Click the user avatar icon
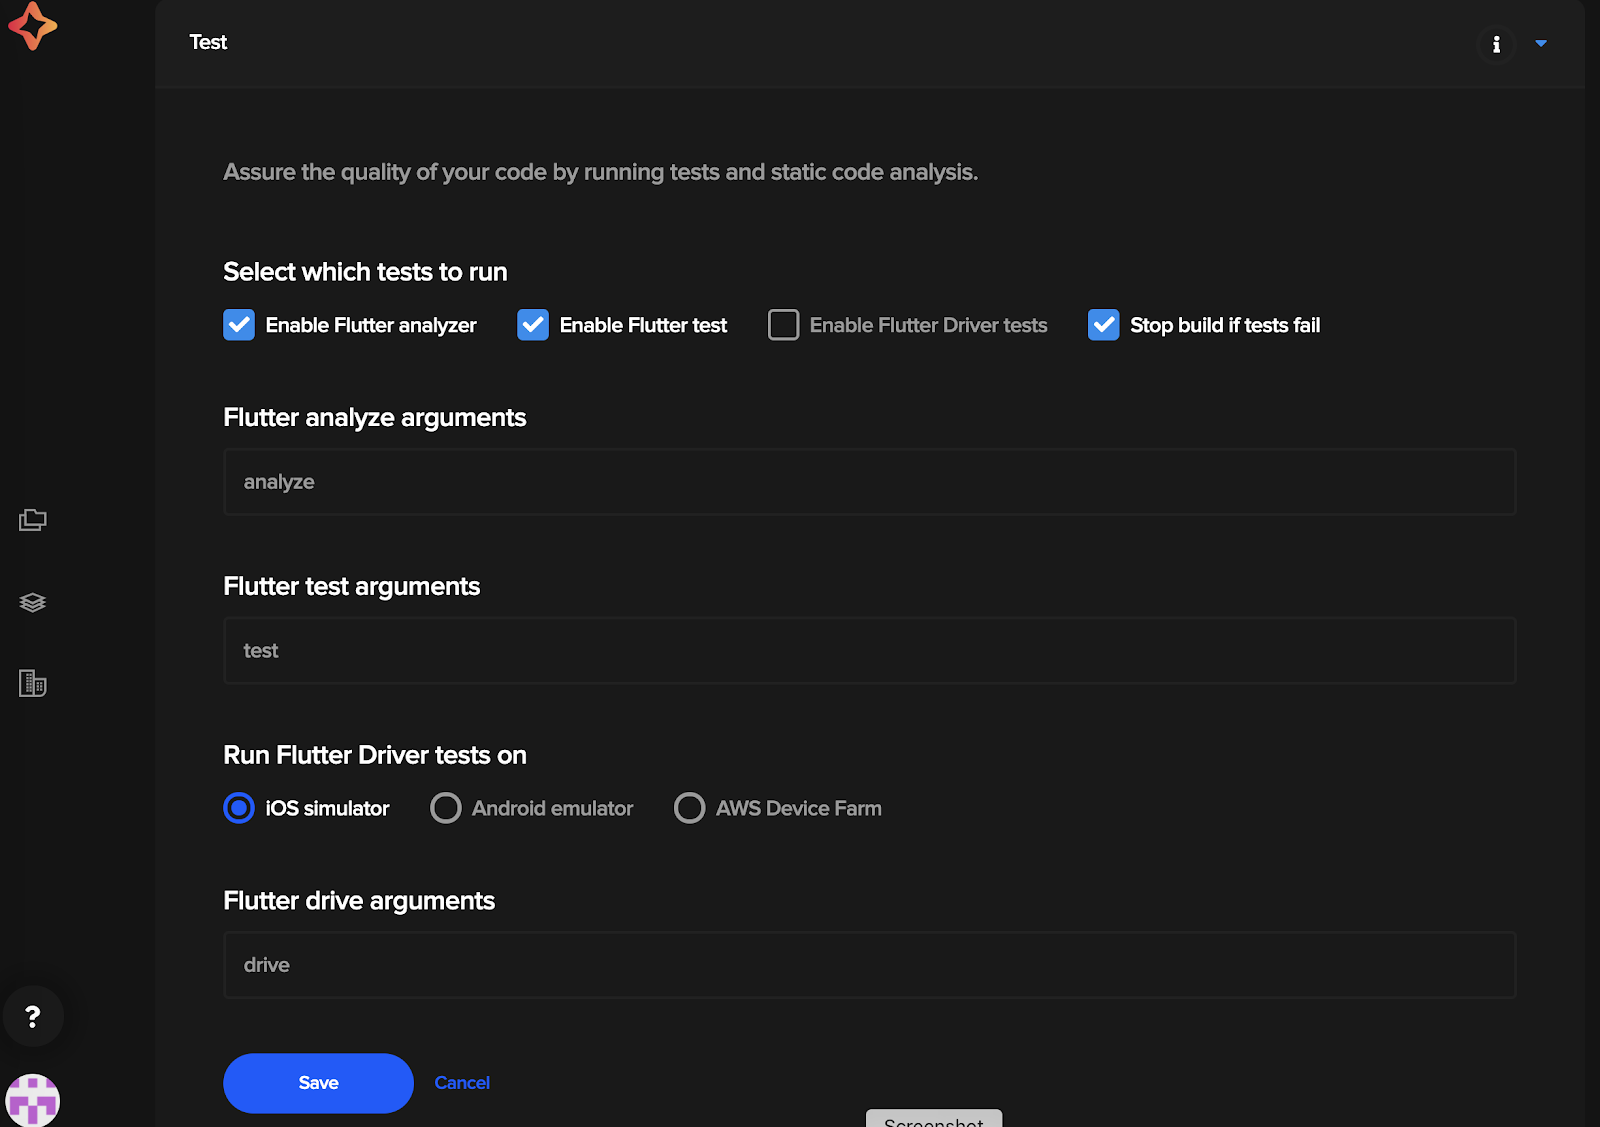1600x1127 pixels. click(x=33, y=1100)
